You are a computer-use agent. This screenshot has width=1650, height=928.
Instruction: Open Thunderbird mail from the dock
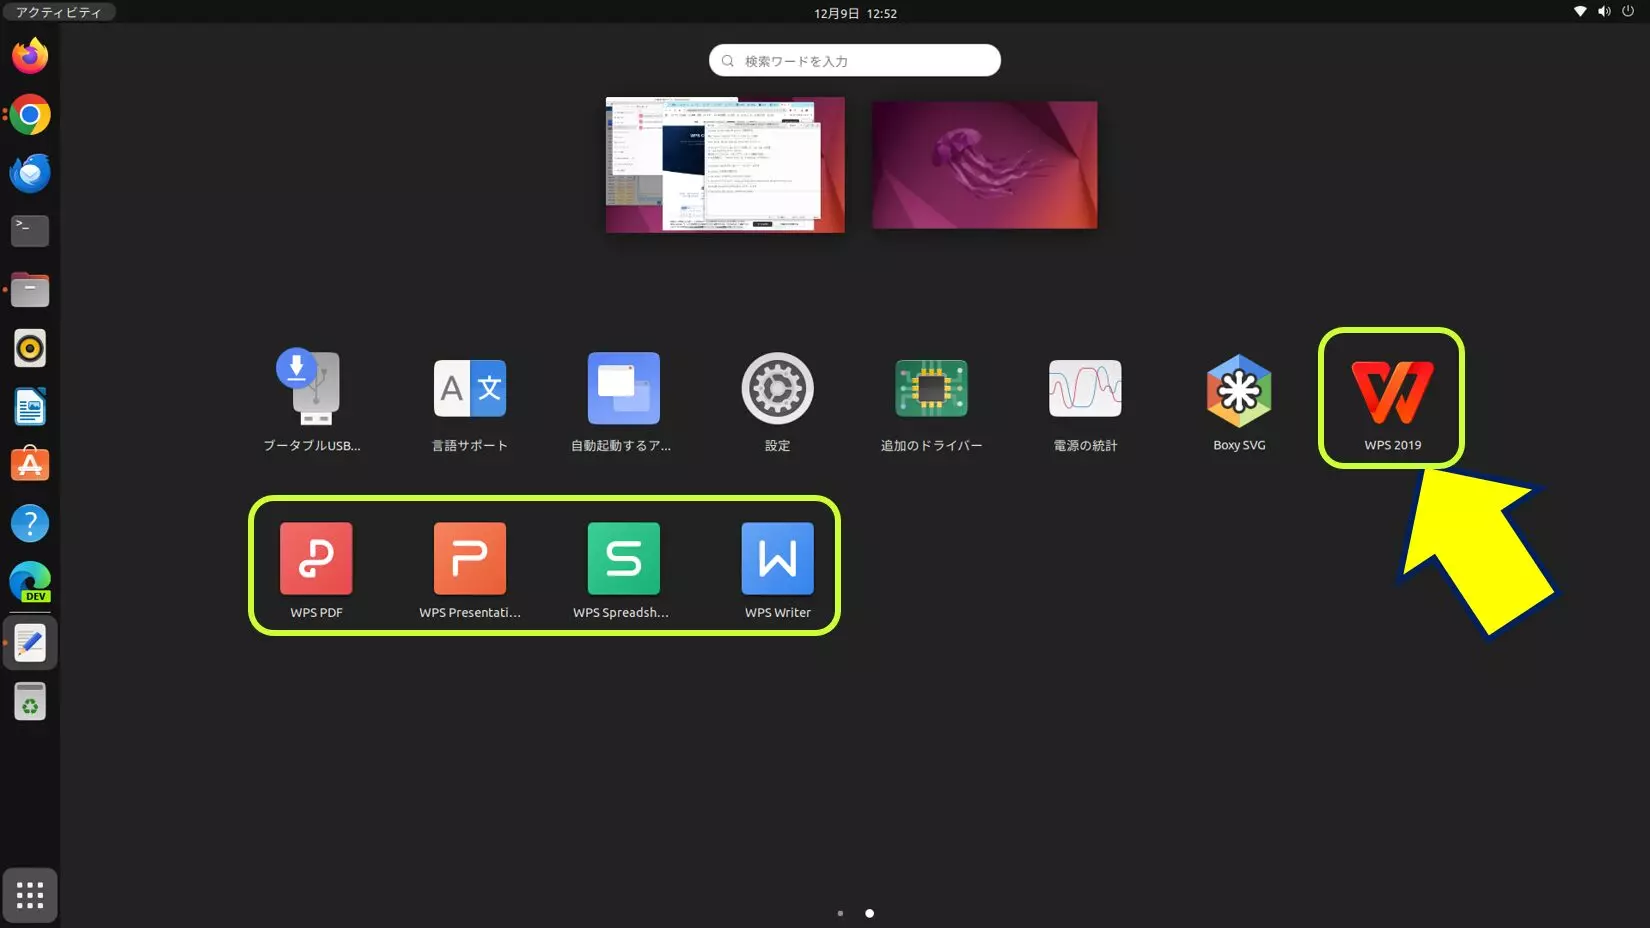coord(30,173)
